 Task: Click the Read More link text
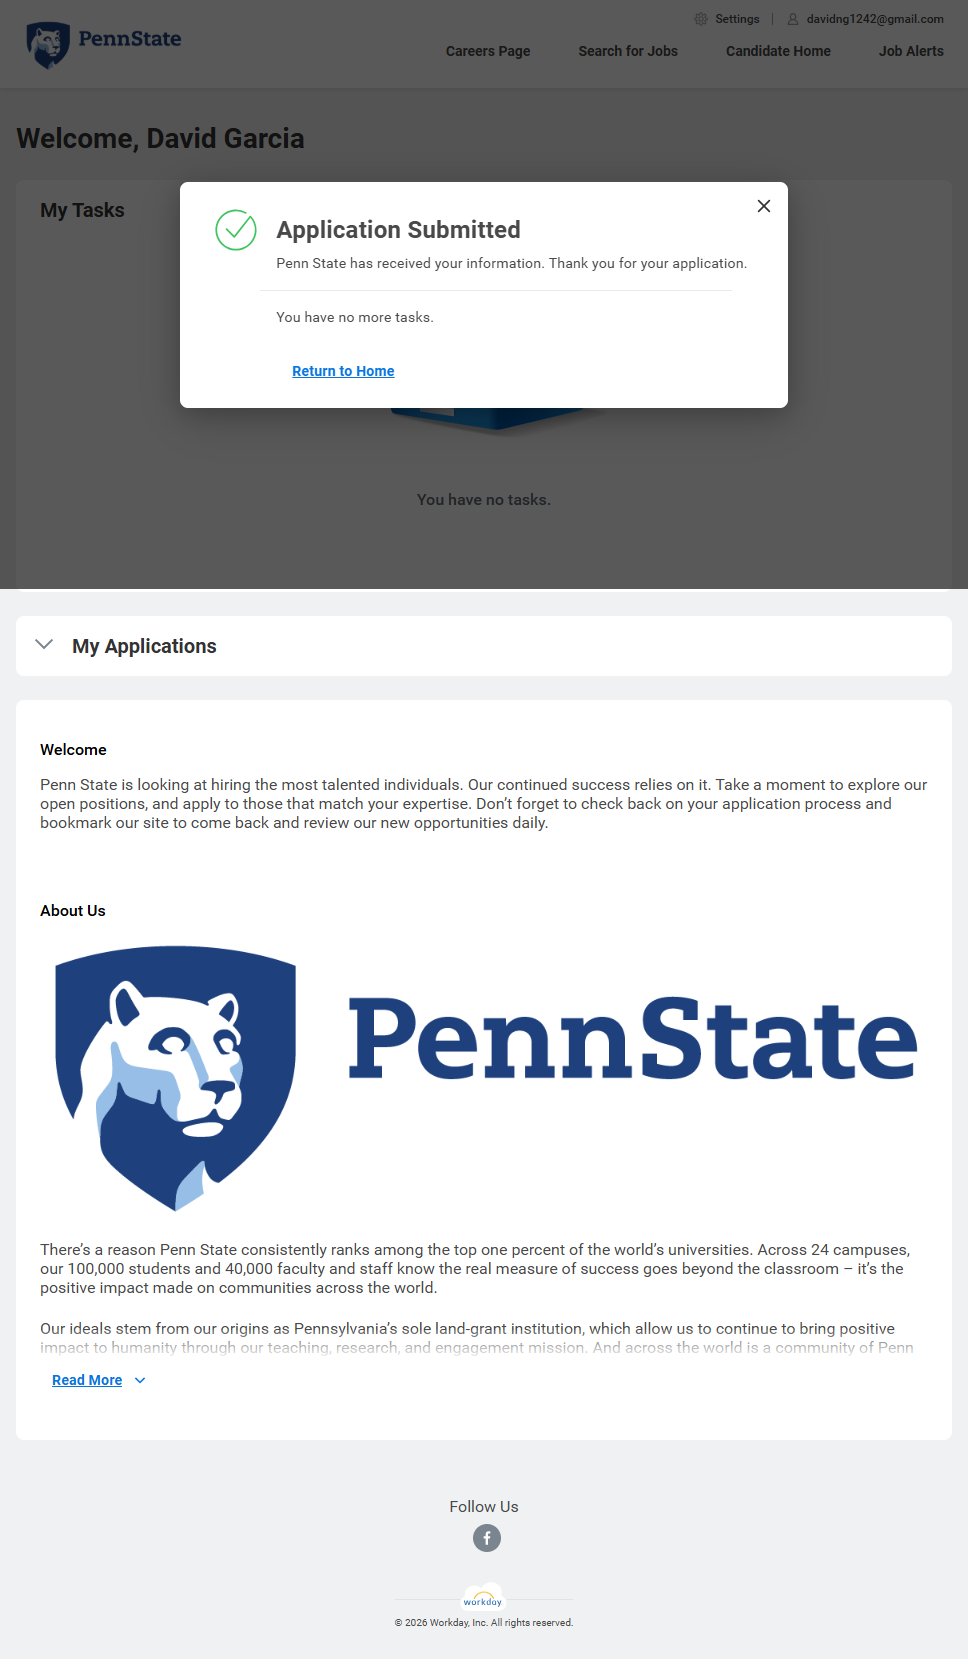point(87,1380)
